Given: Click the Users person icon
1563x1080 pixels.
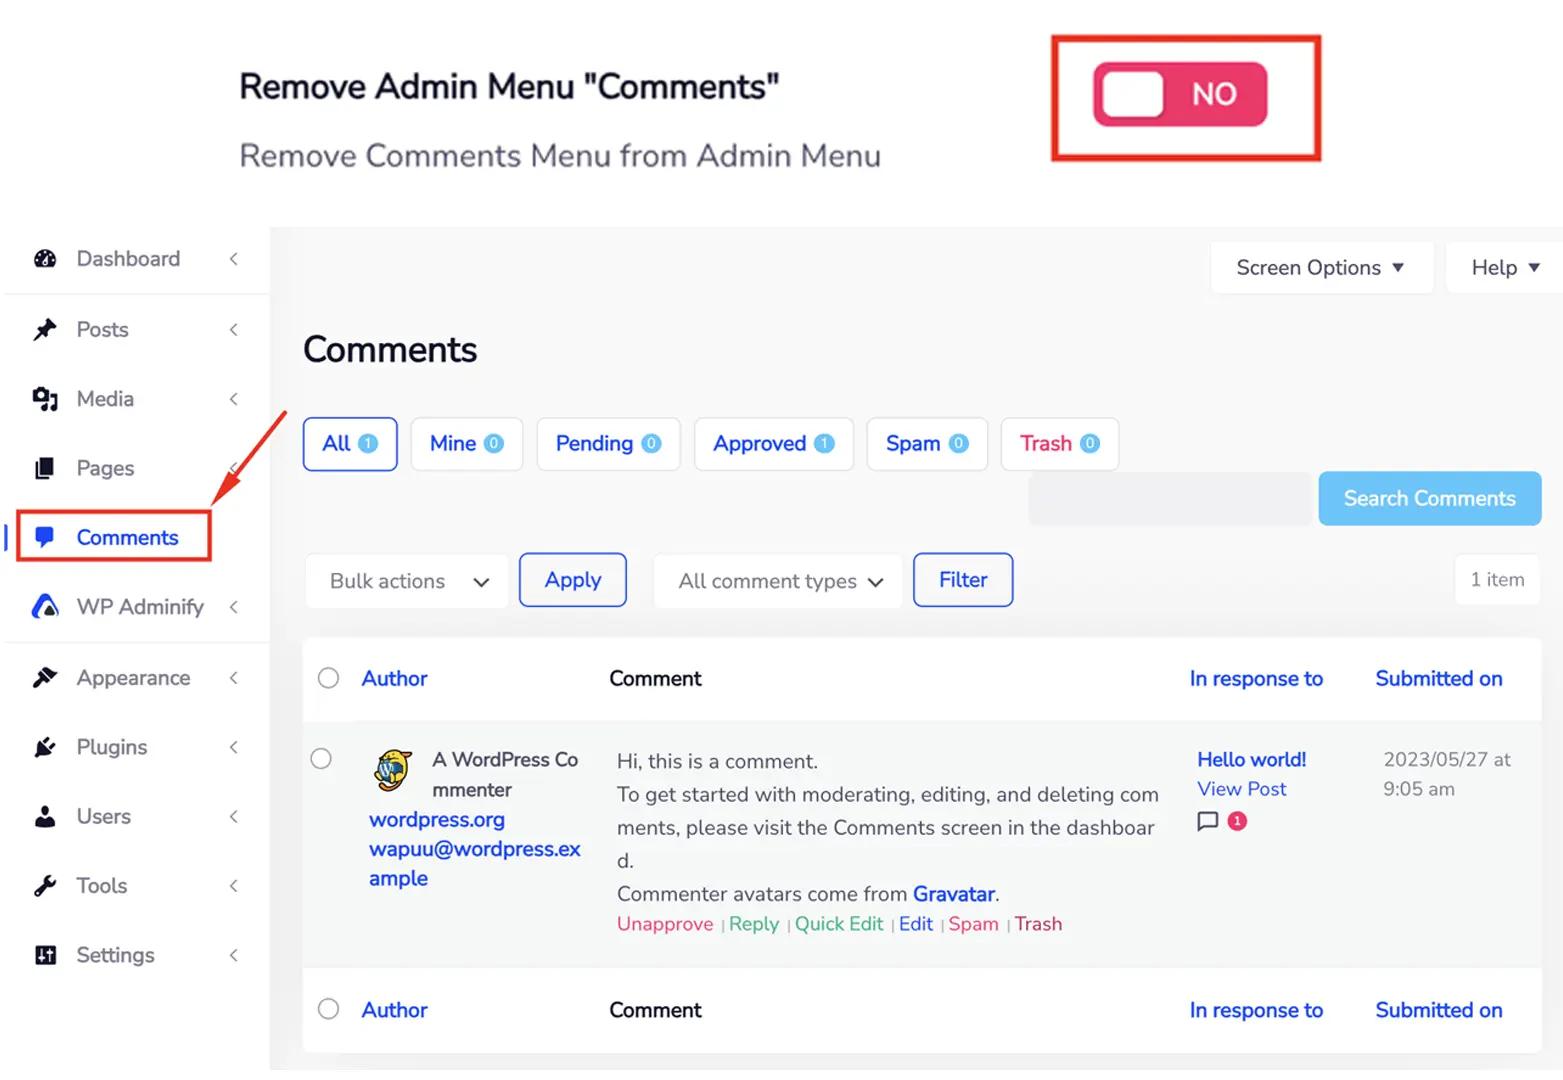Looking at the screenshot, I should 45,816.
